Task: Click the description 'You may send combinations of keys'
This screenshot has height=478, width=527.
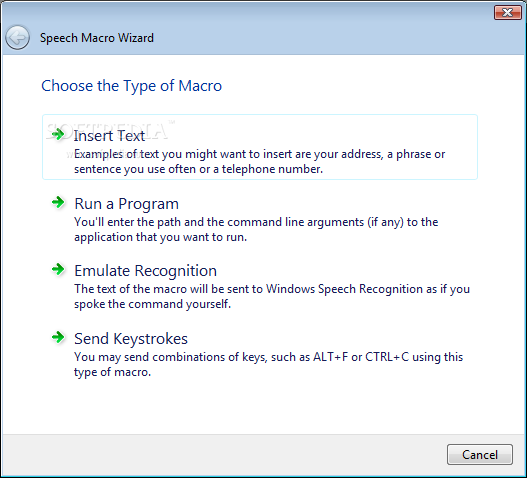Action: [x=269, y=364]
